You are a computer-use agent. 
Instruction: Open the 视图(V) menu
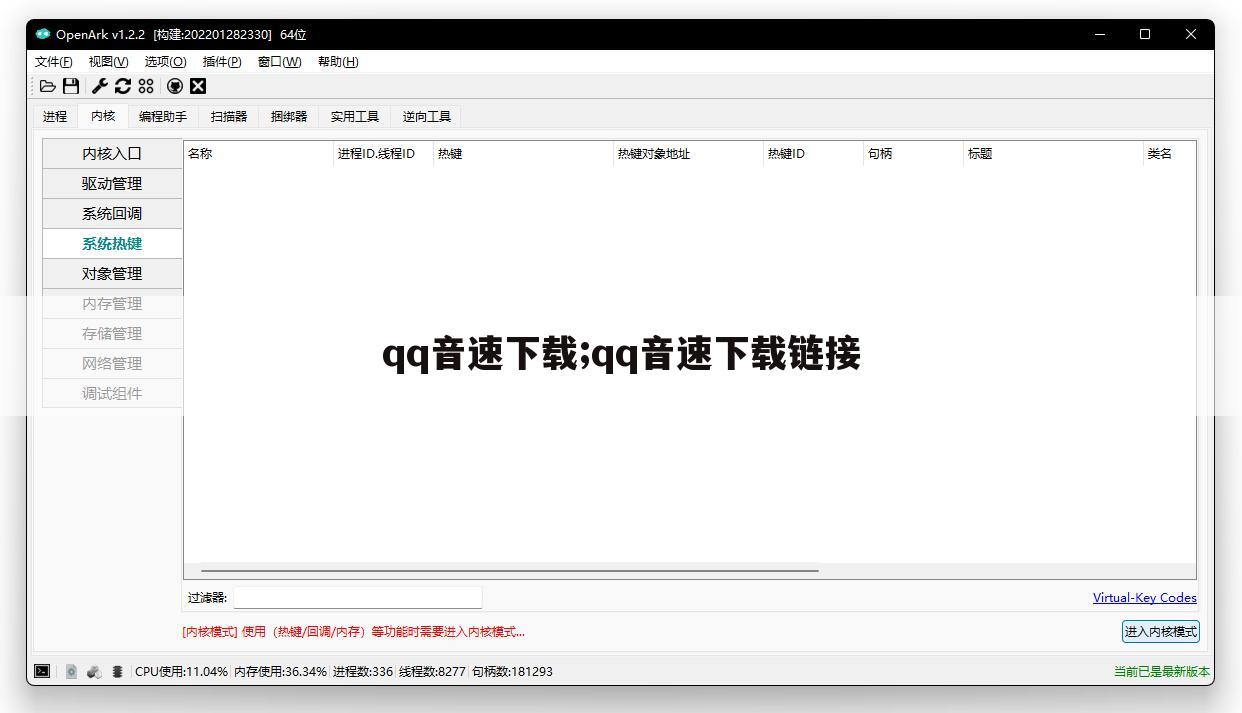click(x=108, y=61)
